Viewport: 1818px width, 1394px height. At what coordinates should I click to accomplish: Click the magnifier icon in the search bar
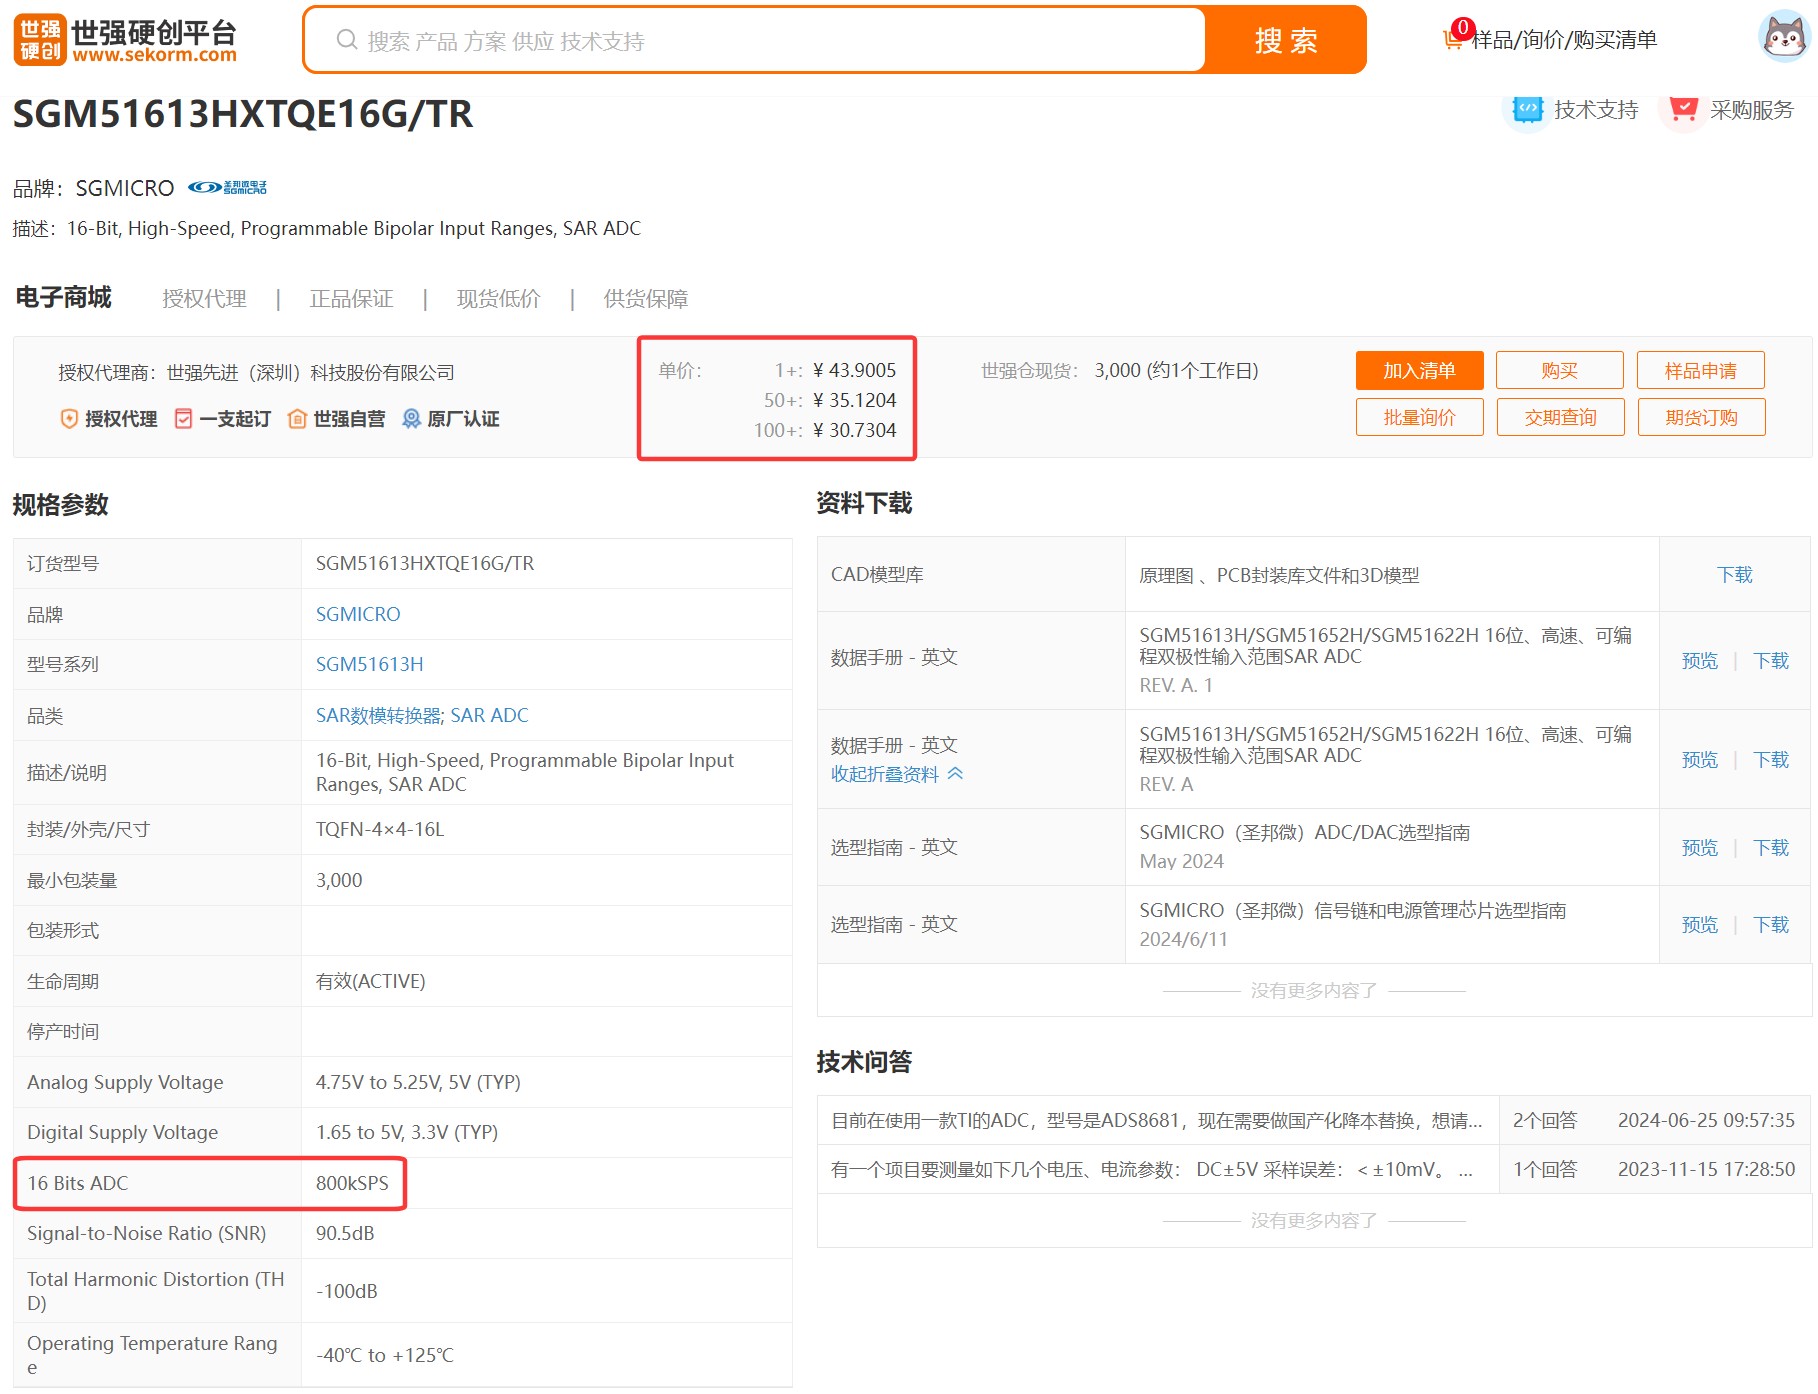345,40
